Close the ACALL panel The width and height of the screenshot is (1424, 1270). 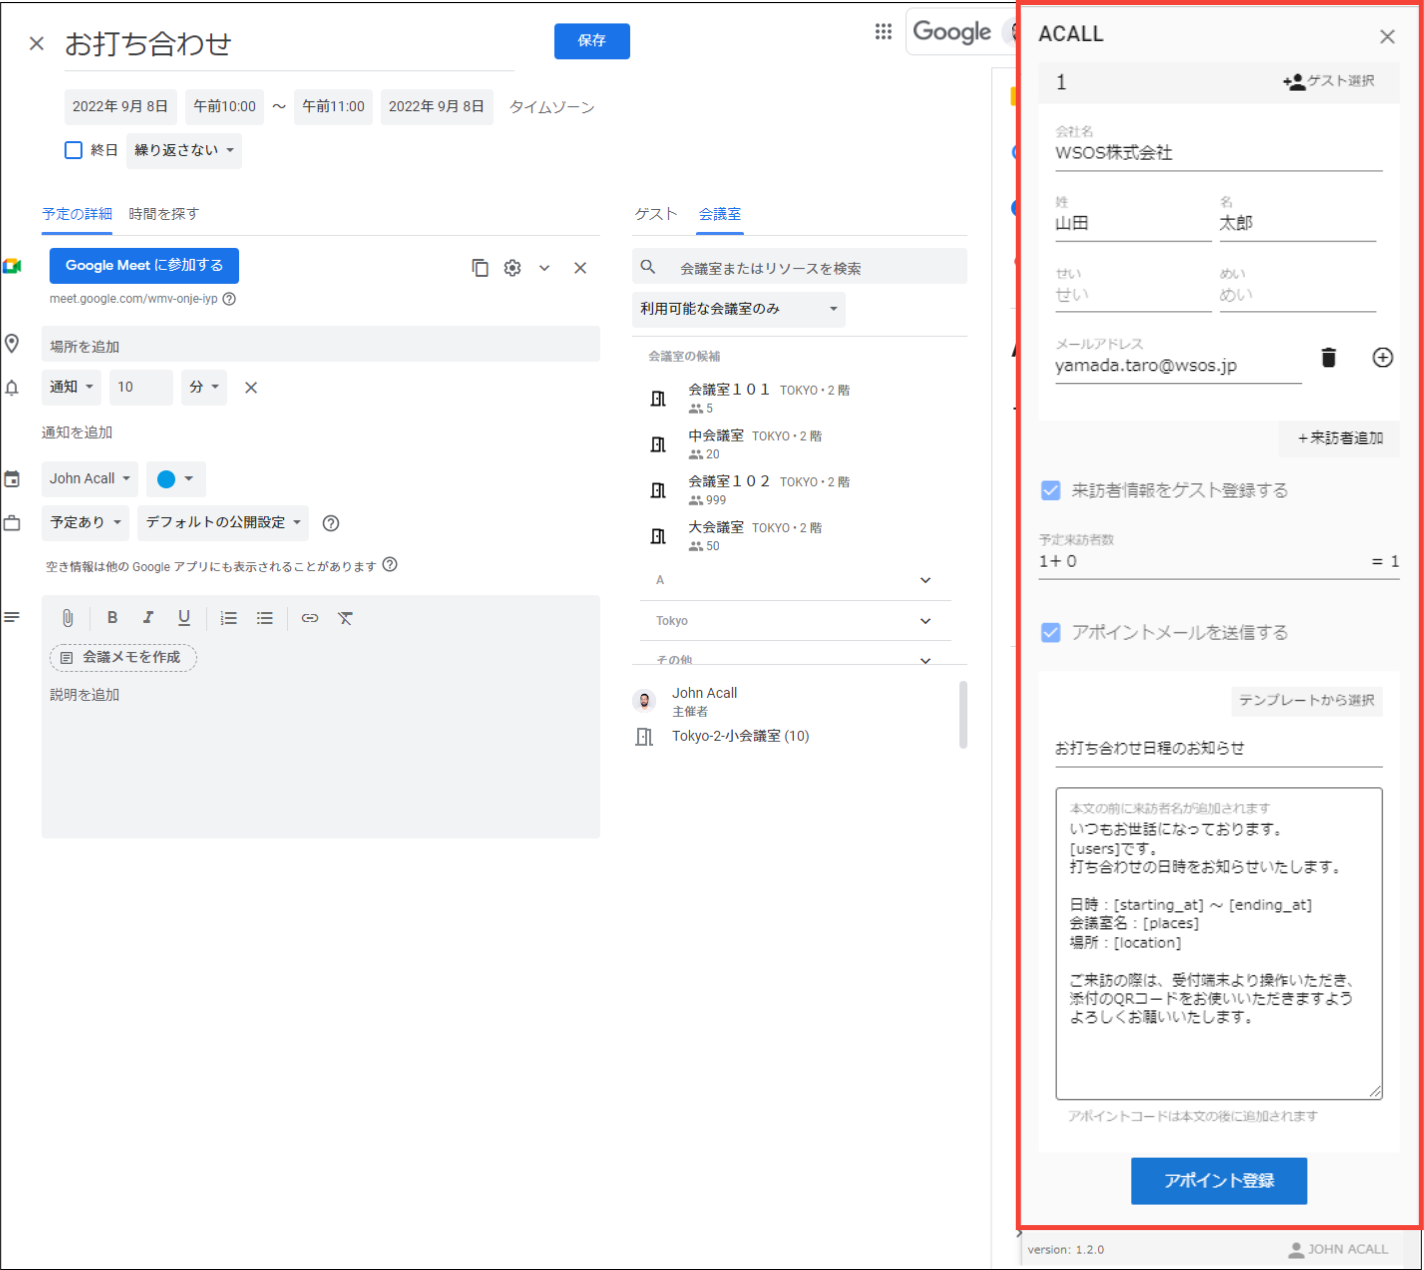(1387, 37)
